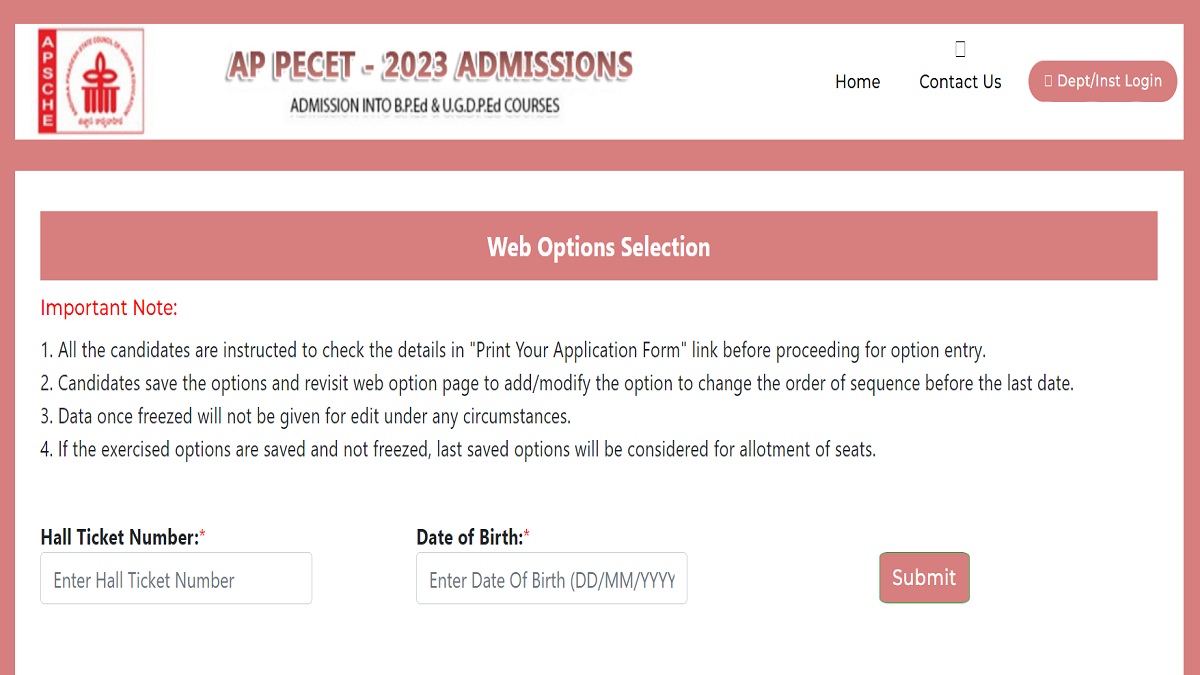Viewport: 1200px width, 675px height.
Task: Click note two about saving and revisiting options
Action: (x=557, y=383)
